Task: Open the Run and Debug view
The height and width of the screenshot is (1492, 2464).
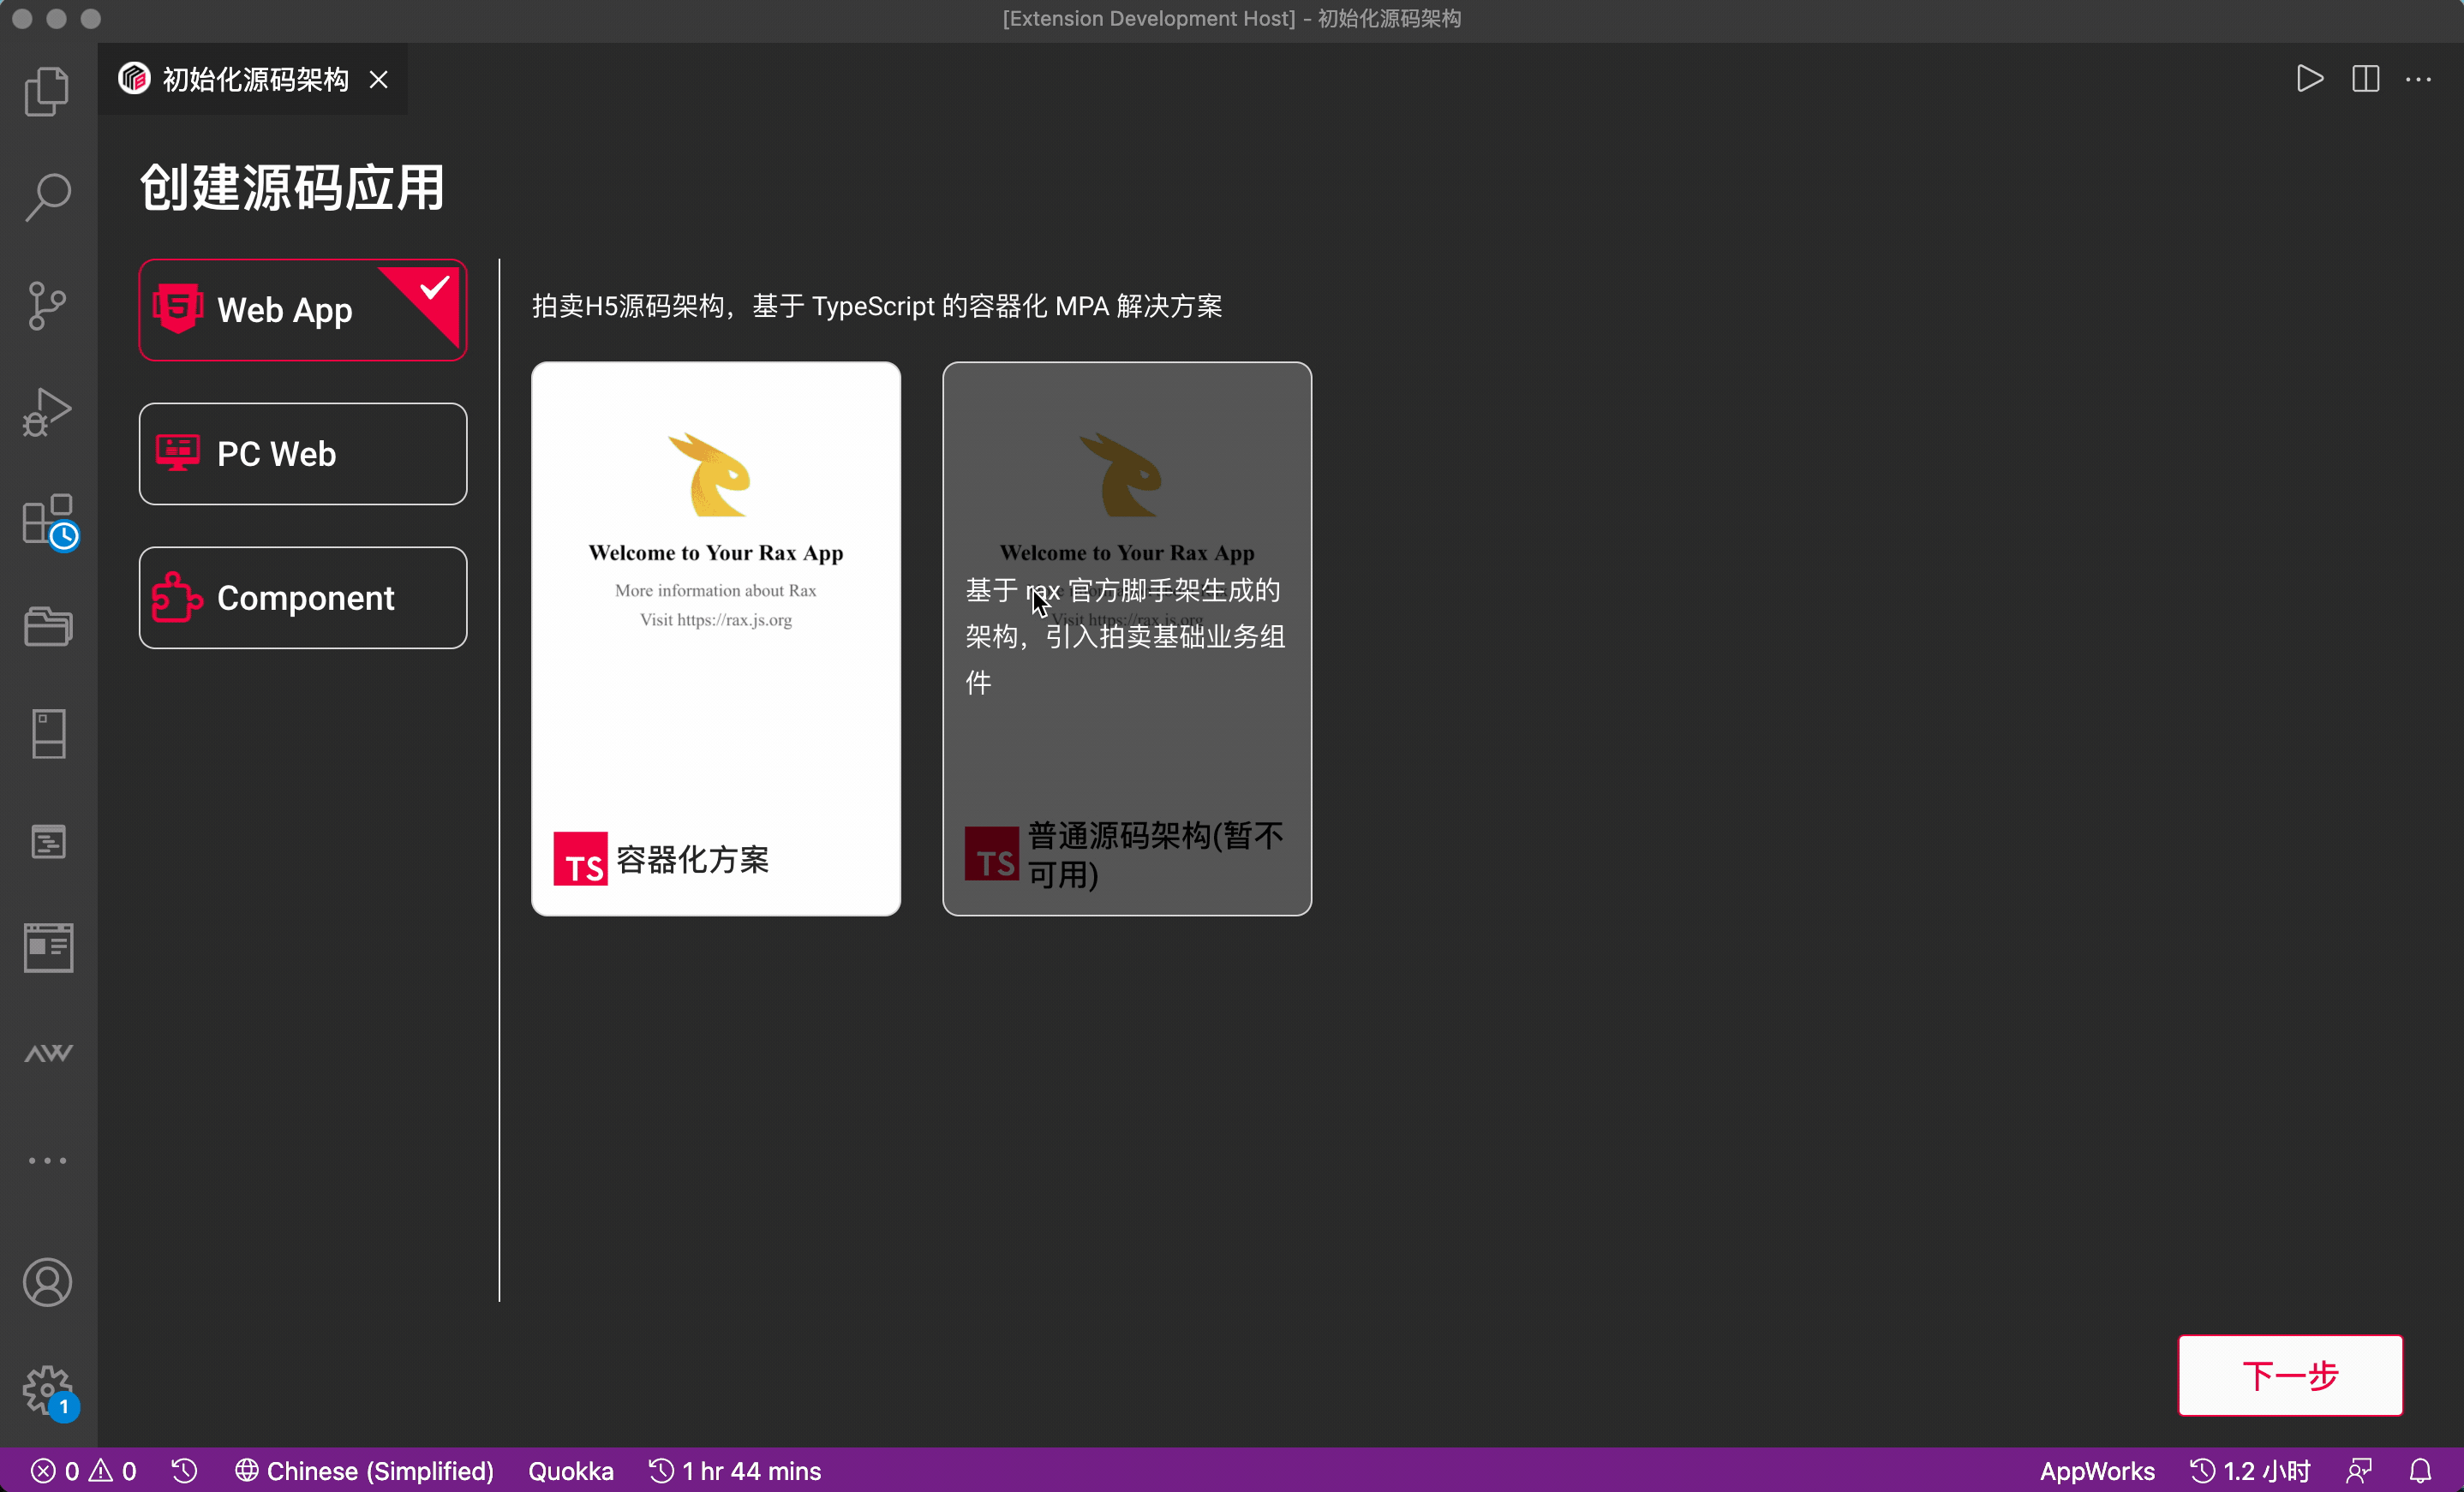Action: pos(48,412)
